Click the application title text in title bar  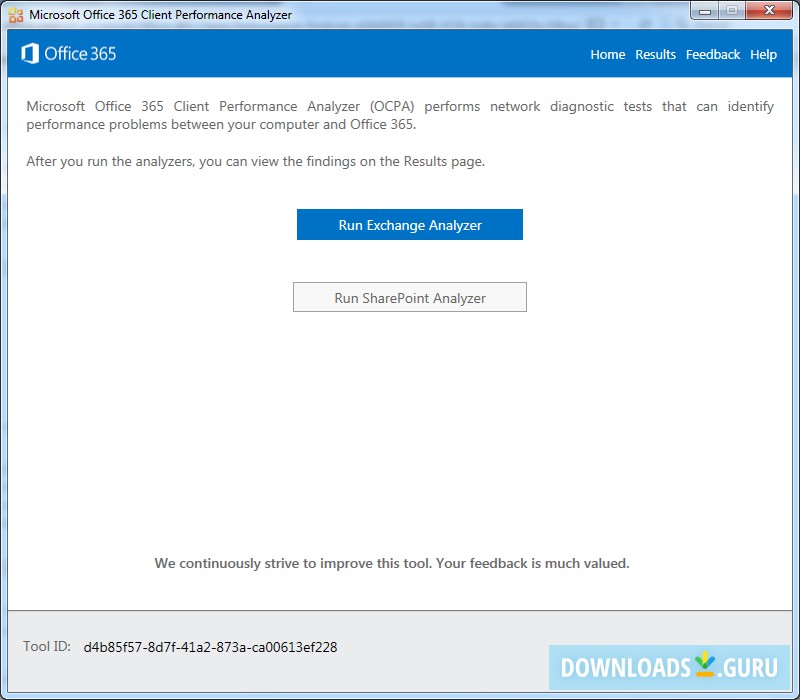tap(160, 14)
